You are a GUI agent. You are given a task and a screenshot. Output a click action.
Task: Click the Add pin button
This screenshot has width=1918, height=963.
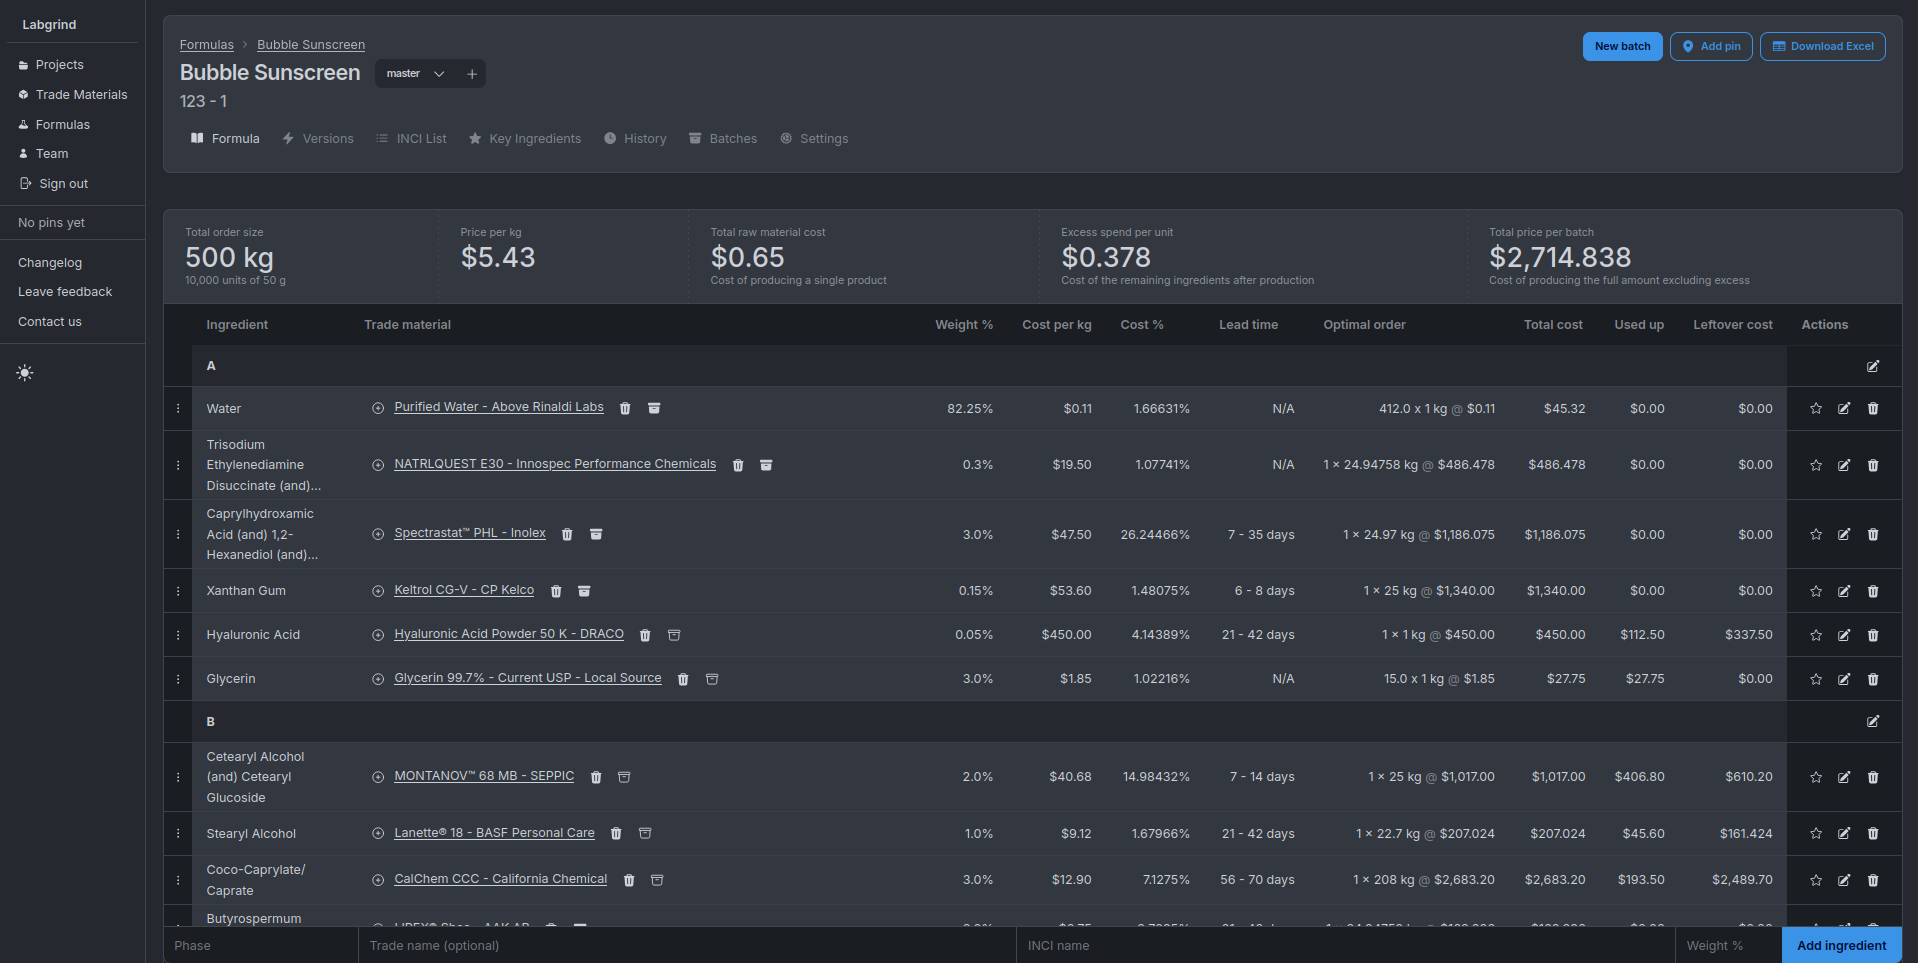click(1710, 46)
